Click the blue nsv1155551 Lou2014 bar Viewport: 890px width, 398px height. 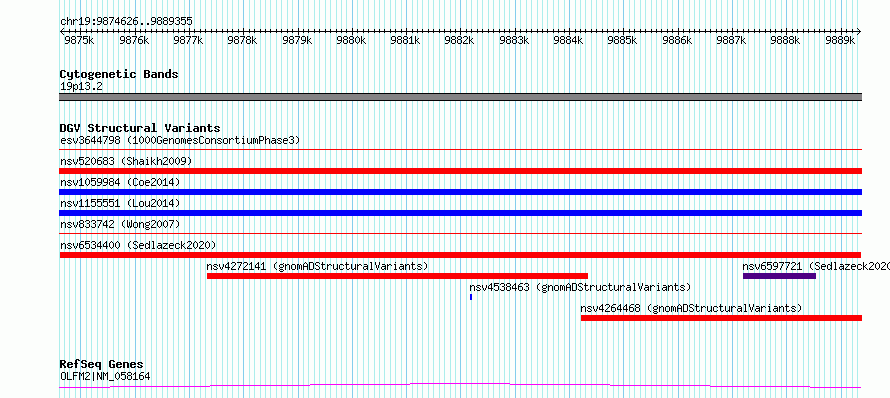point(460,213)
